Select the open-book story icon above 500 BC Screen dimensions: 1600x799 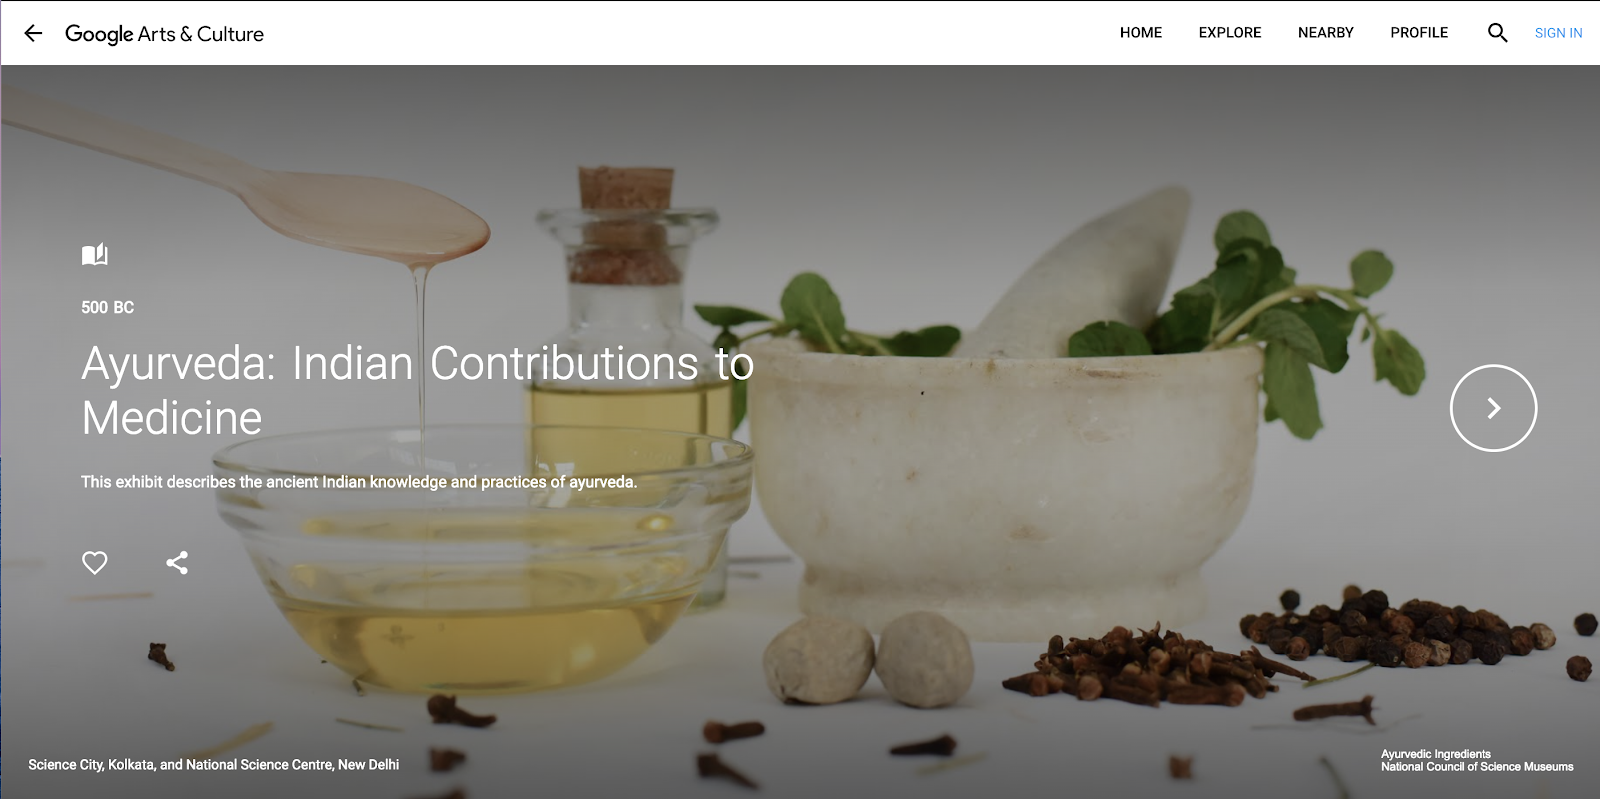94,254
